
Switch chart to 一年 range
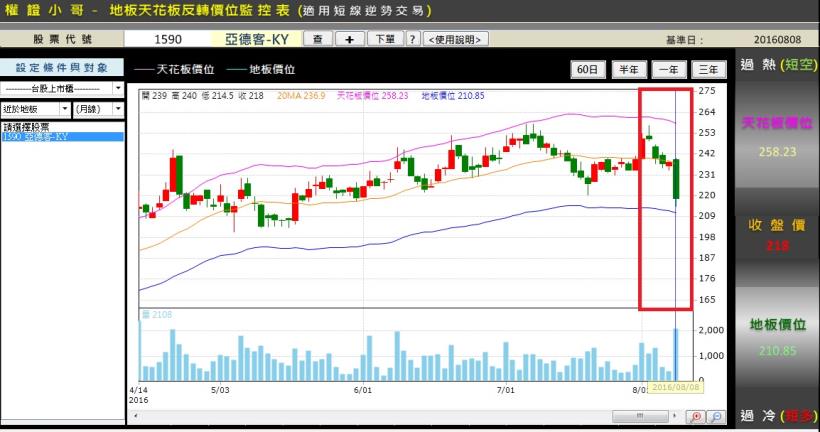(668, 70)
